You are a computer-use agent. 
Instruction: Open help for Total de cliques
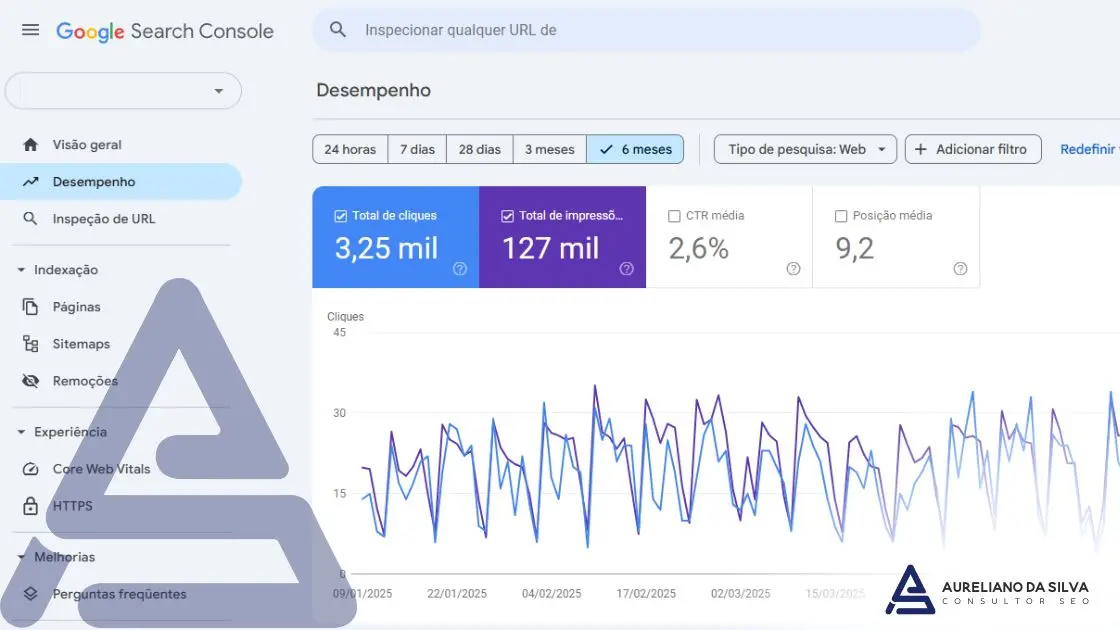click(460, 269)
